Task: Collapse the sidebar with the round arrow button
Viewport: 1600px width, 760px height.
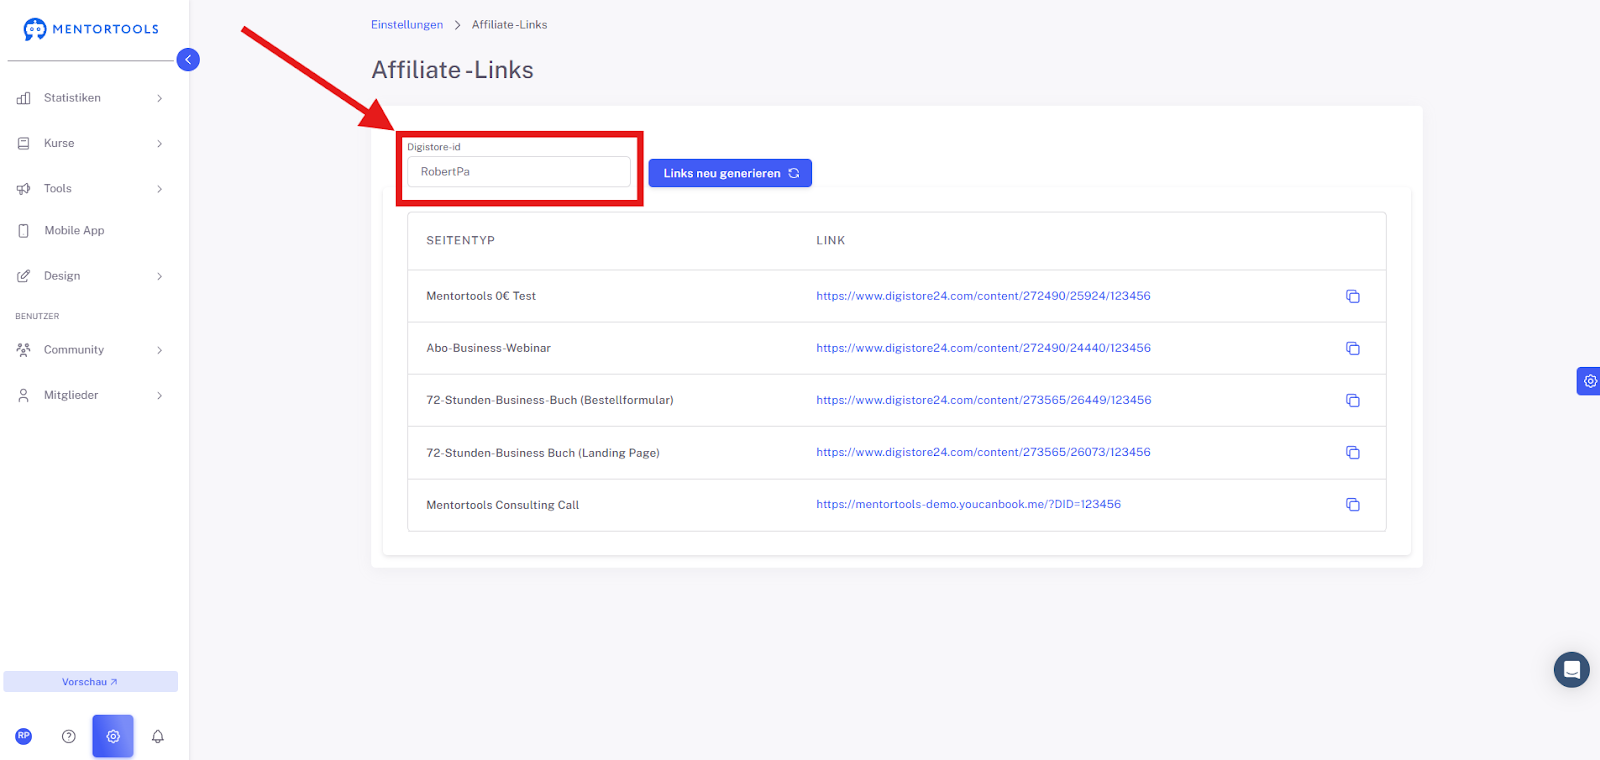Action: (188, 60)
